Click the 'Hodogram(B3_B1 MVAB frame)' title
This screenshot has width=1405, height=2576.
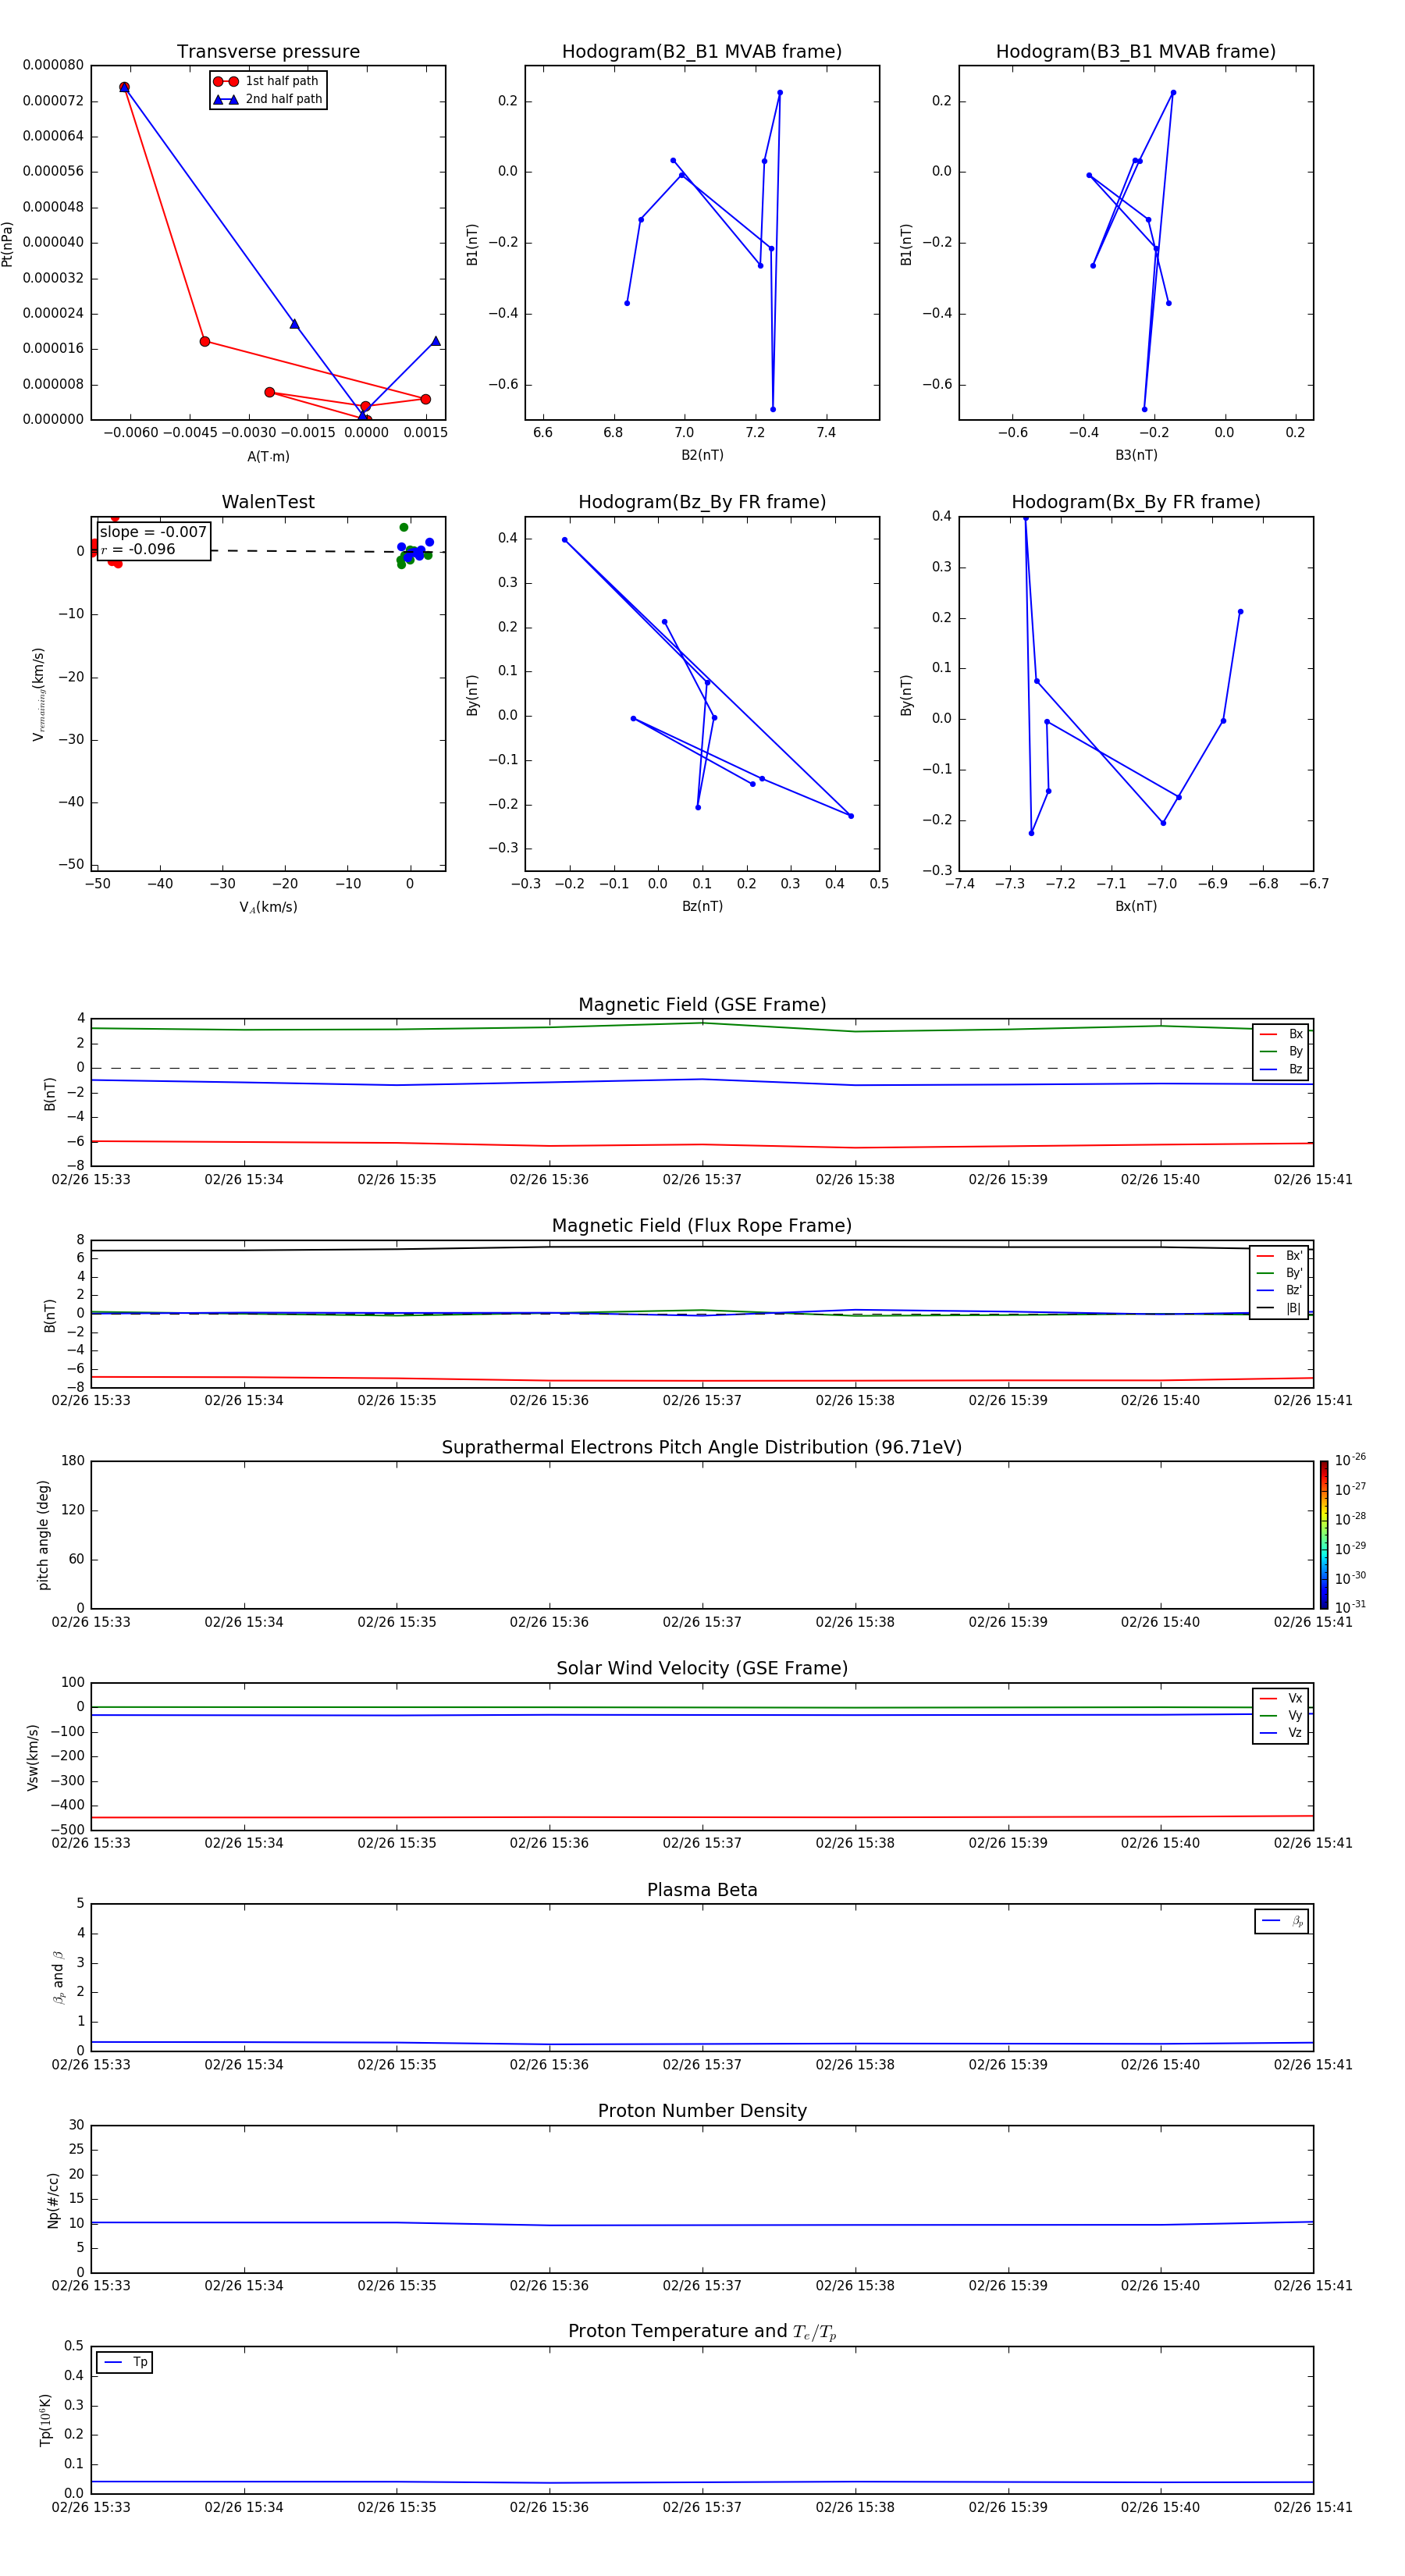click(x=1136, y=52)
